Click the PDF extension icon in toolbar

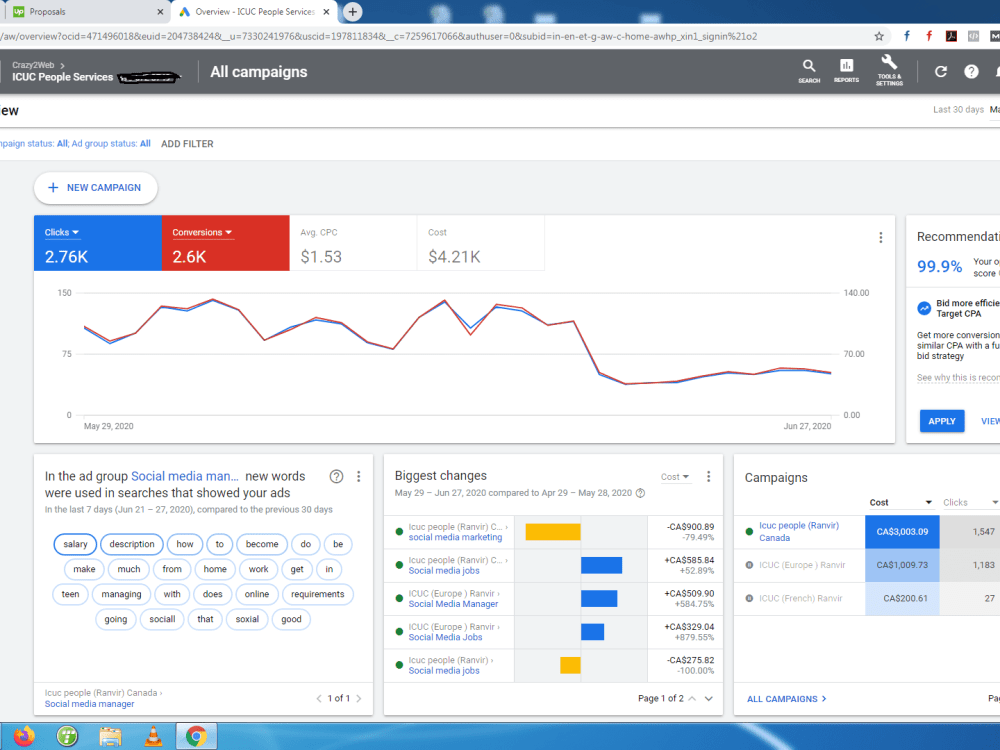tap(951, 36)
